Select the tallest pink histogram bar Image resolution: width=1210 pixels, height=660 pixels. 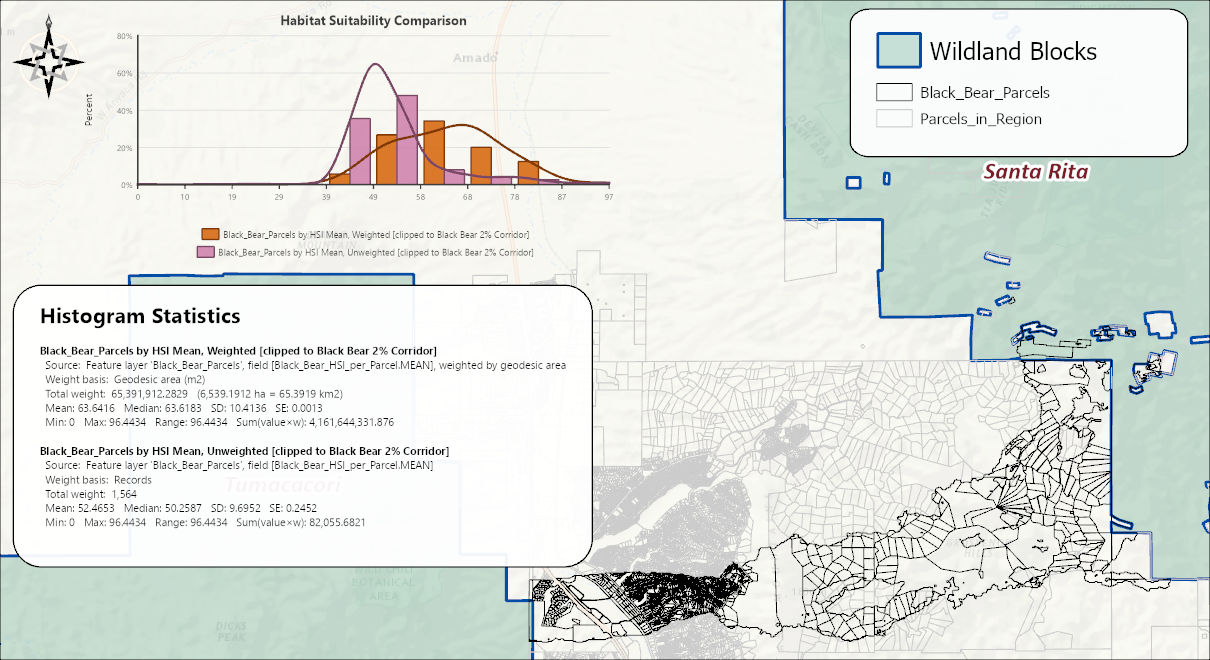click(406, 140)
